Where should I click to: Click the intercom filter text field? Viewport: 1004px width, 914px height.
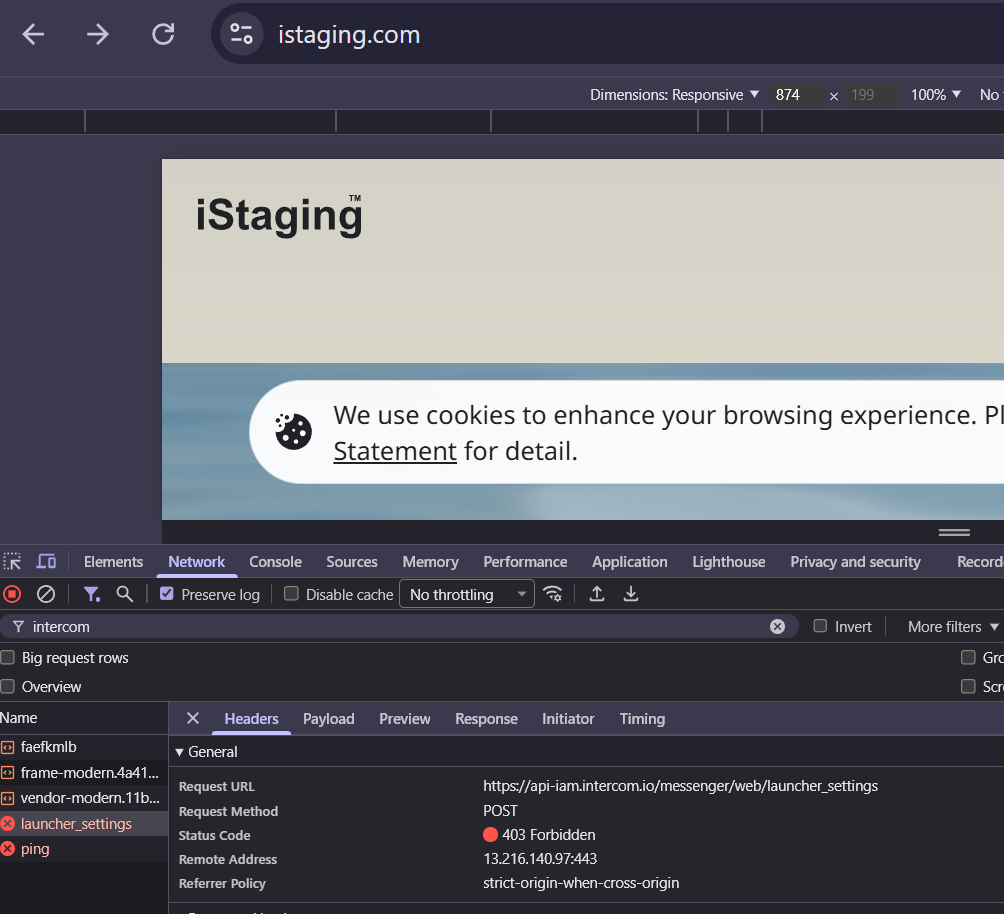[x=400, y=626]
